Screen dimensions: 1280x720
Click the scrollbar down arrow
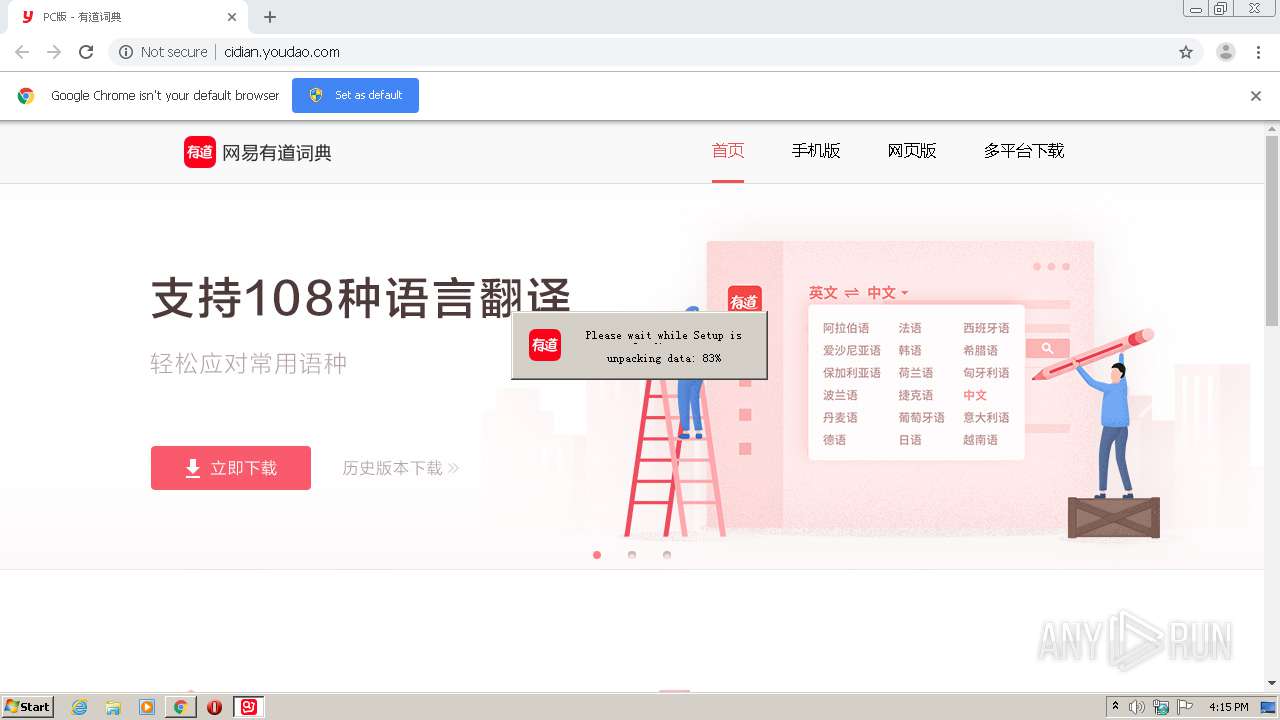(1272, 684)
